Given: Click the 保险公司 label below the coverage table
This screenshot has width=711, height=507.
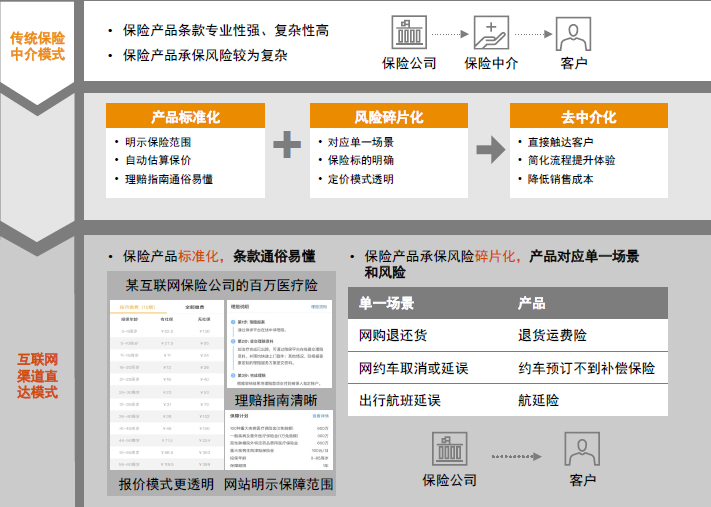Looking at the screenshot, I should (449, 480).
